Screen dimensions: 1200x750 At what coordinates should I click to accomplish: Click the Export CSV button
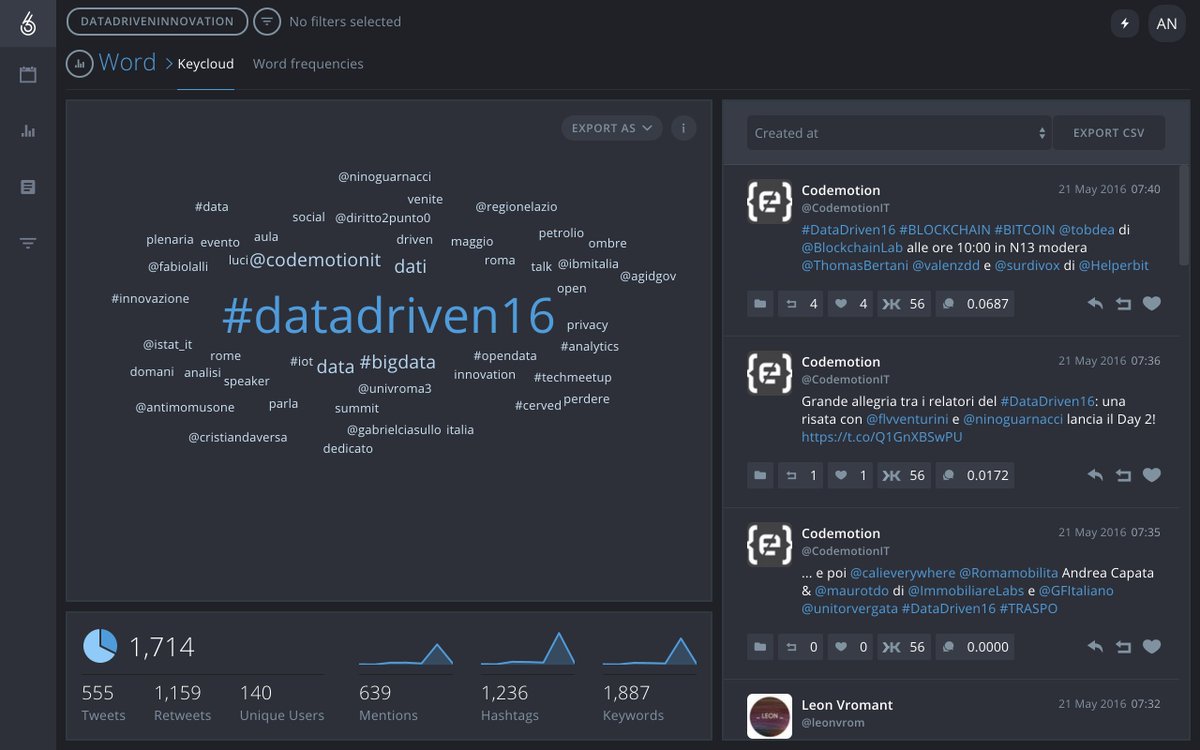(1109, 133)
